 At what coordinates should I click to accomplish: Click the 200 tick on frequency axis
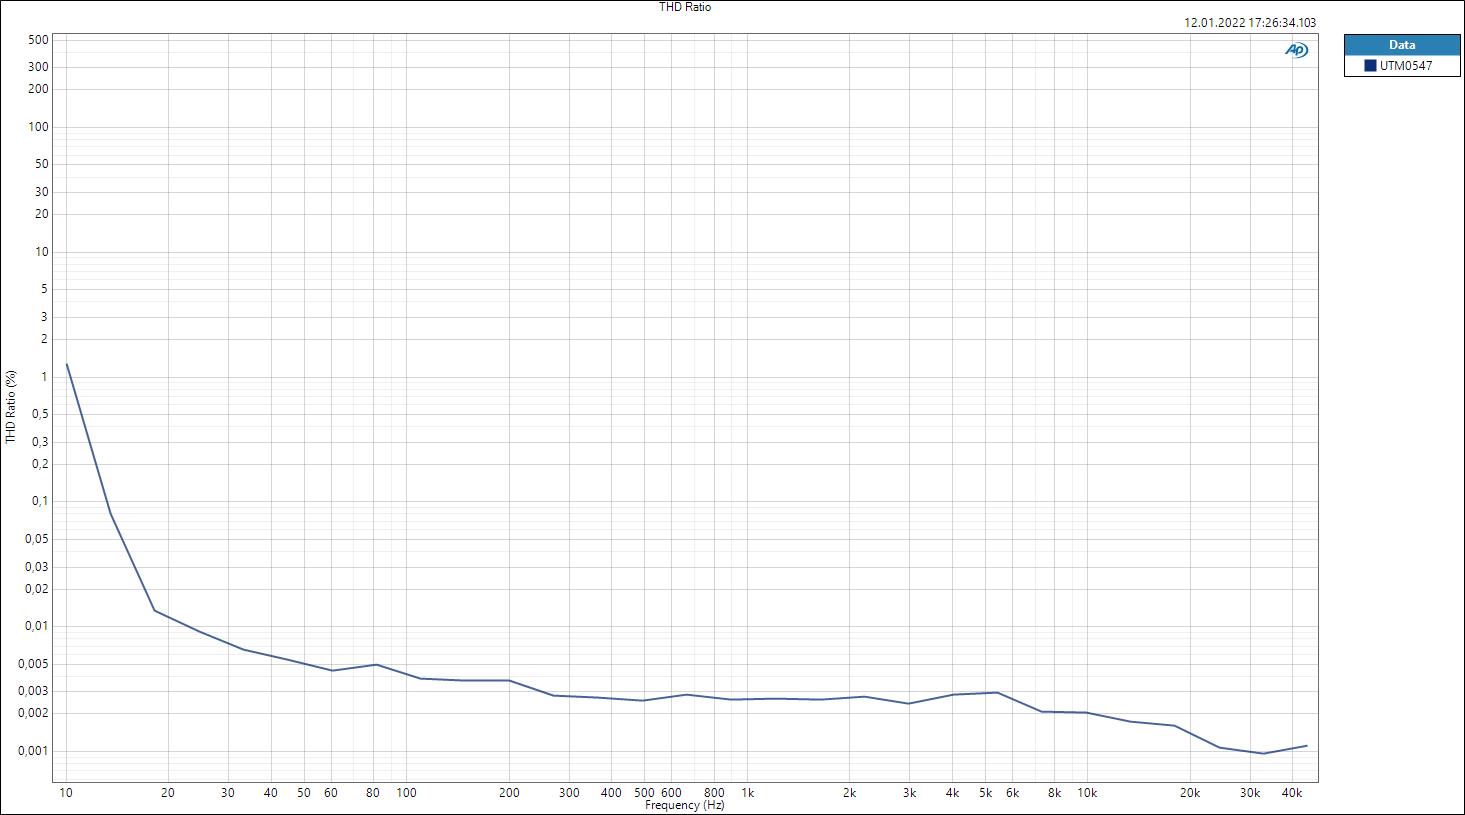point(508,793)
